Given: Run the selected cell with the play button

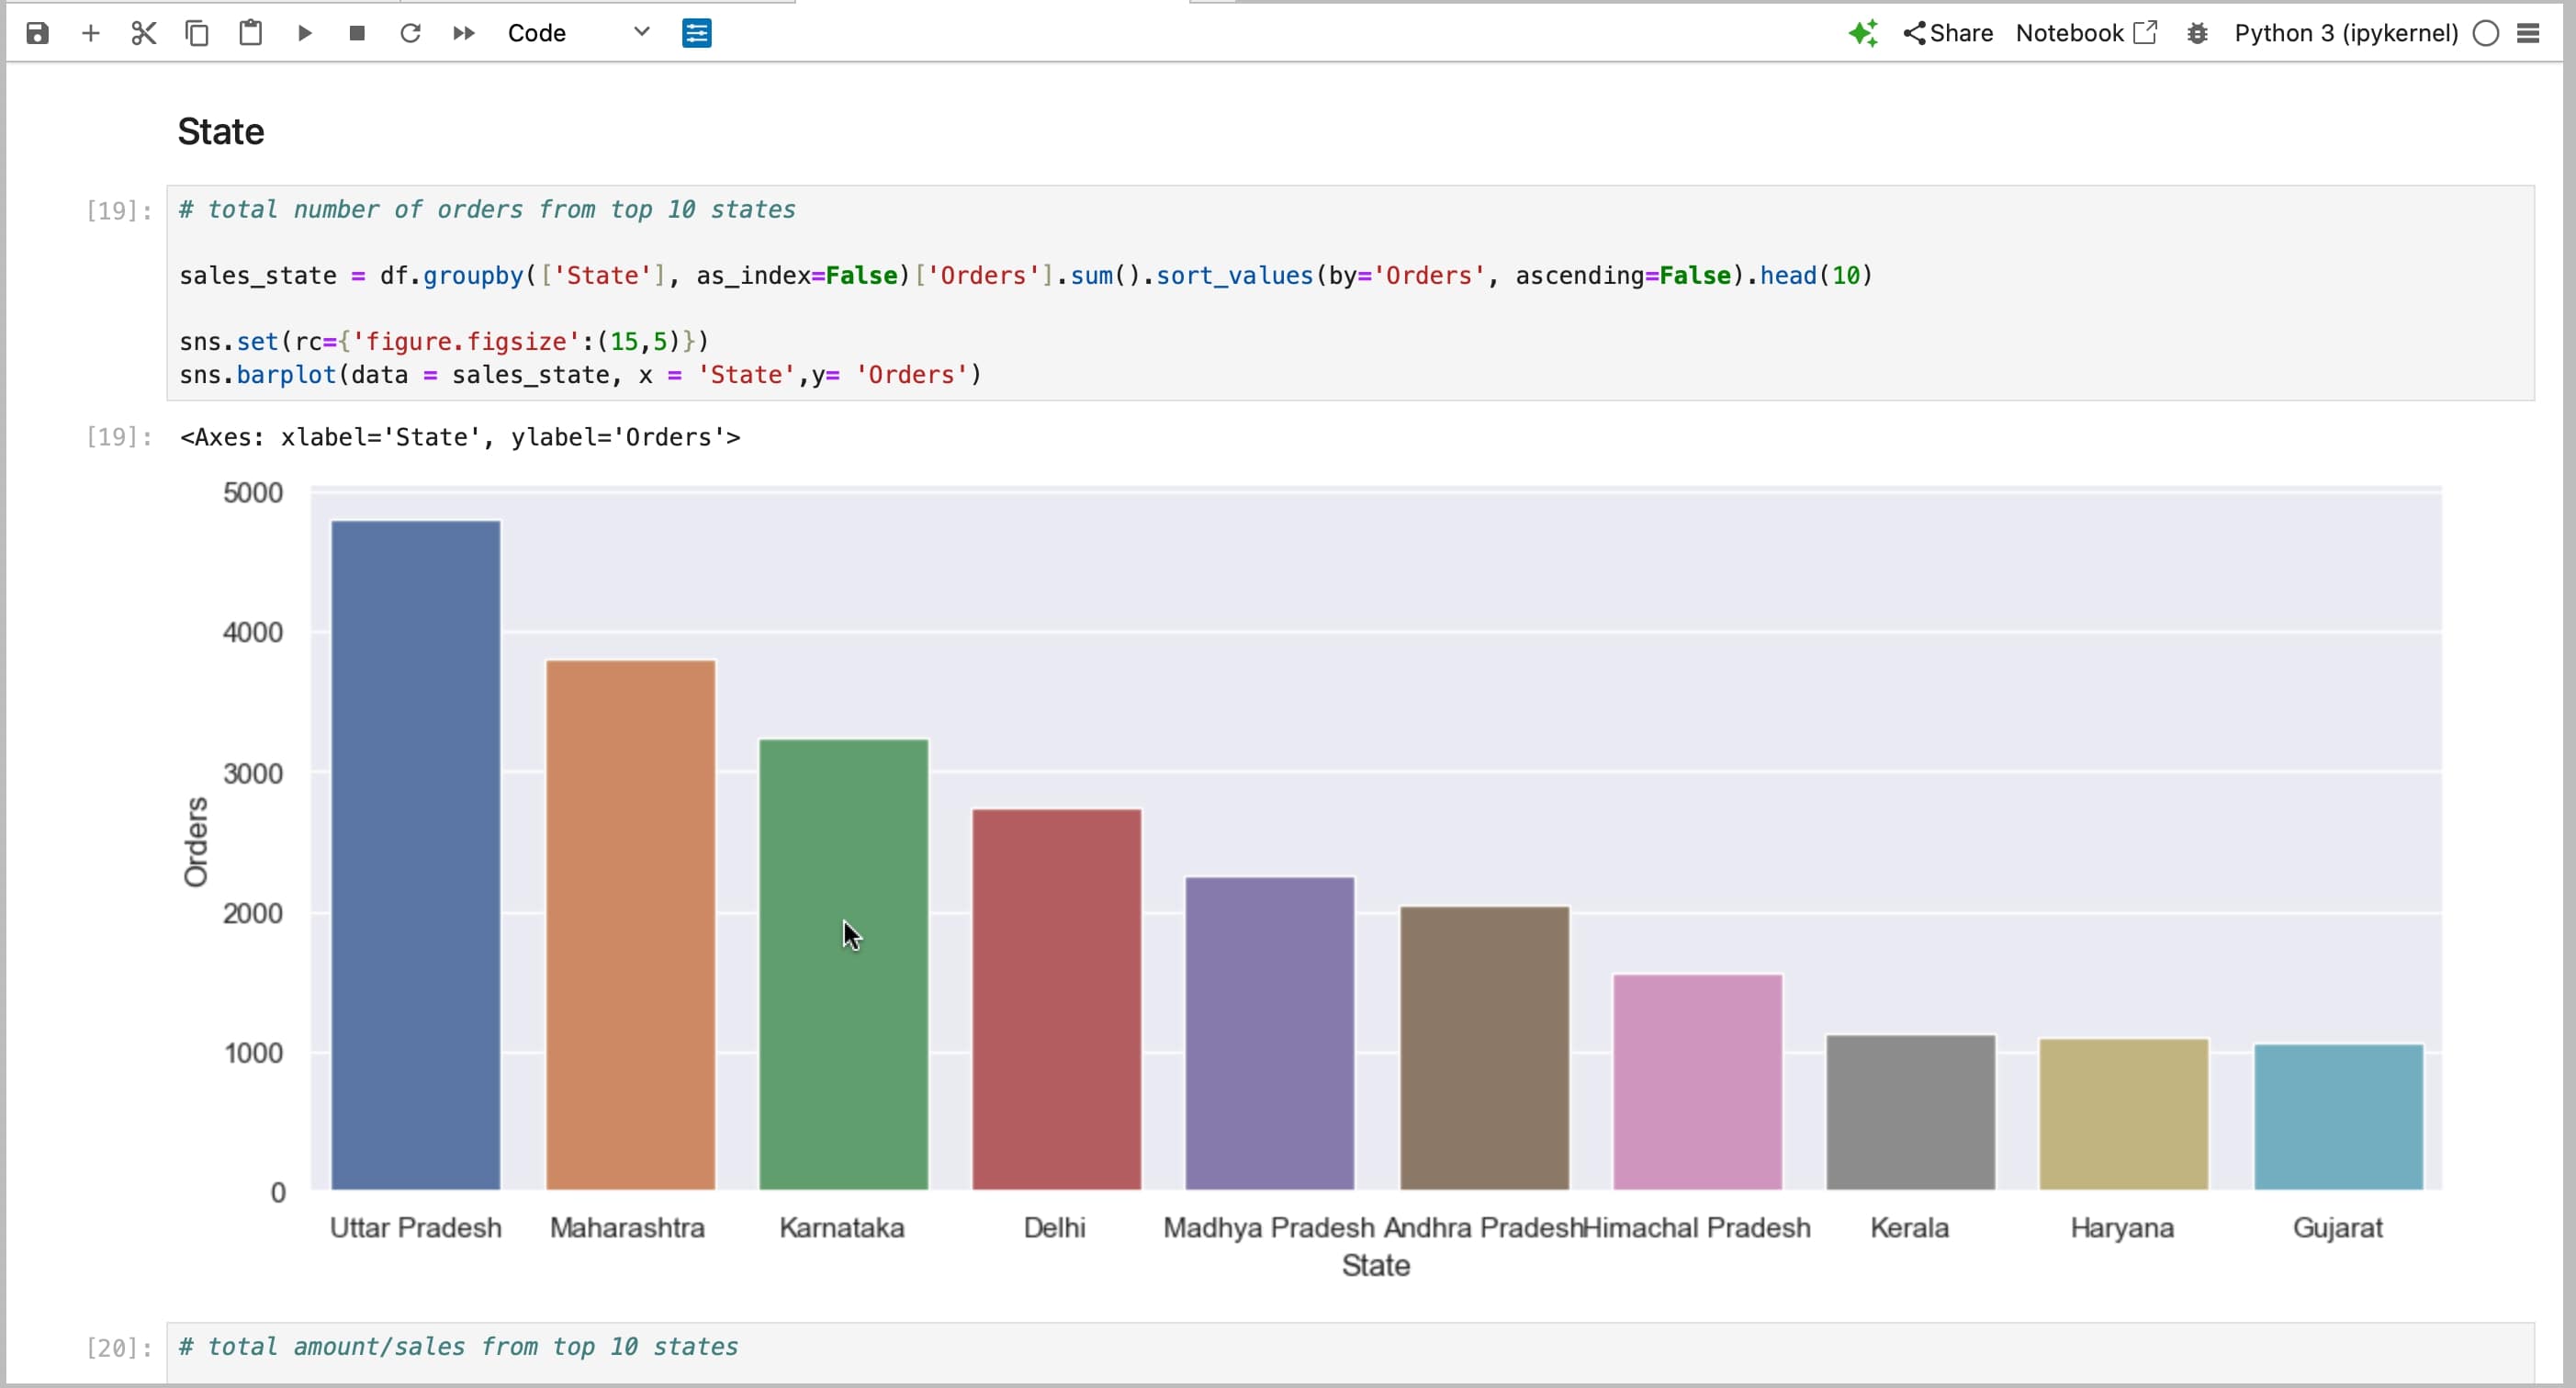Looking at the screenshot, I should click(305, 33).
